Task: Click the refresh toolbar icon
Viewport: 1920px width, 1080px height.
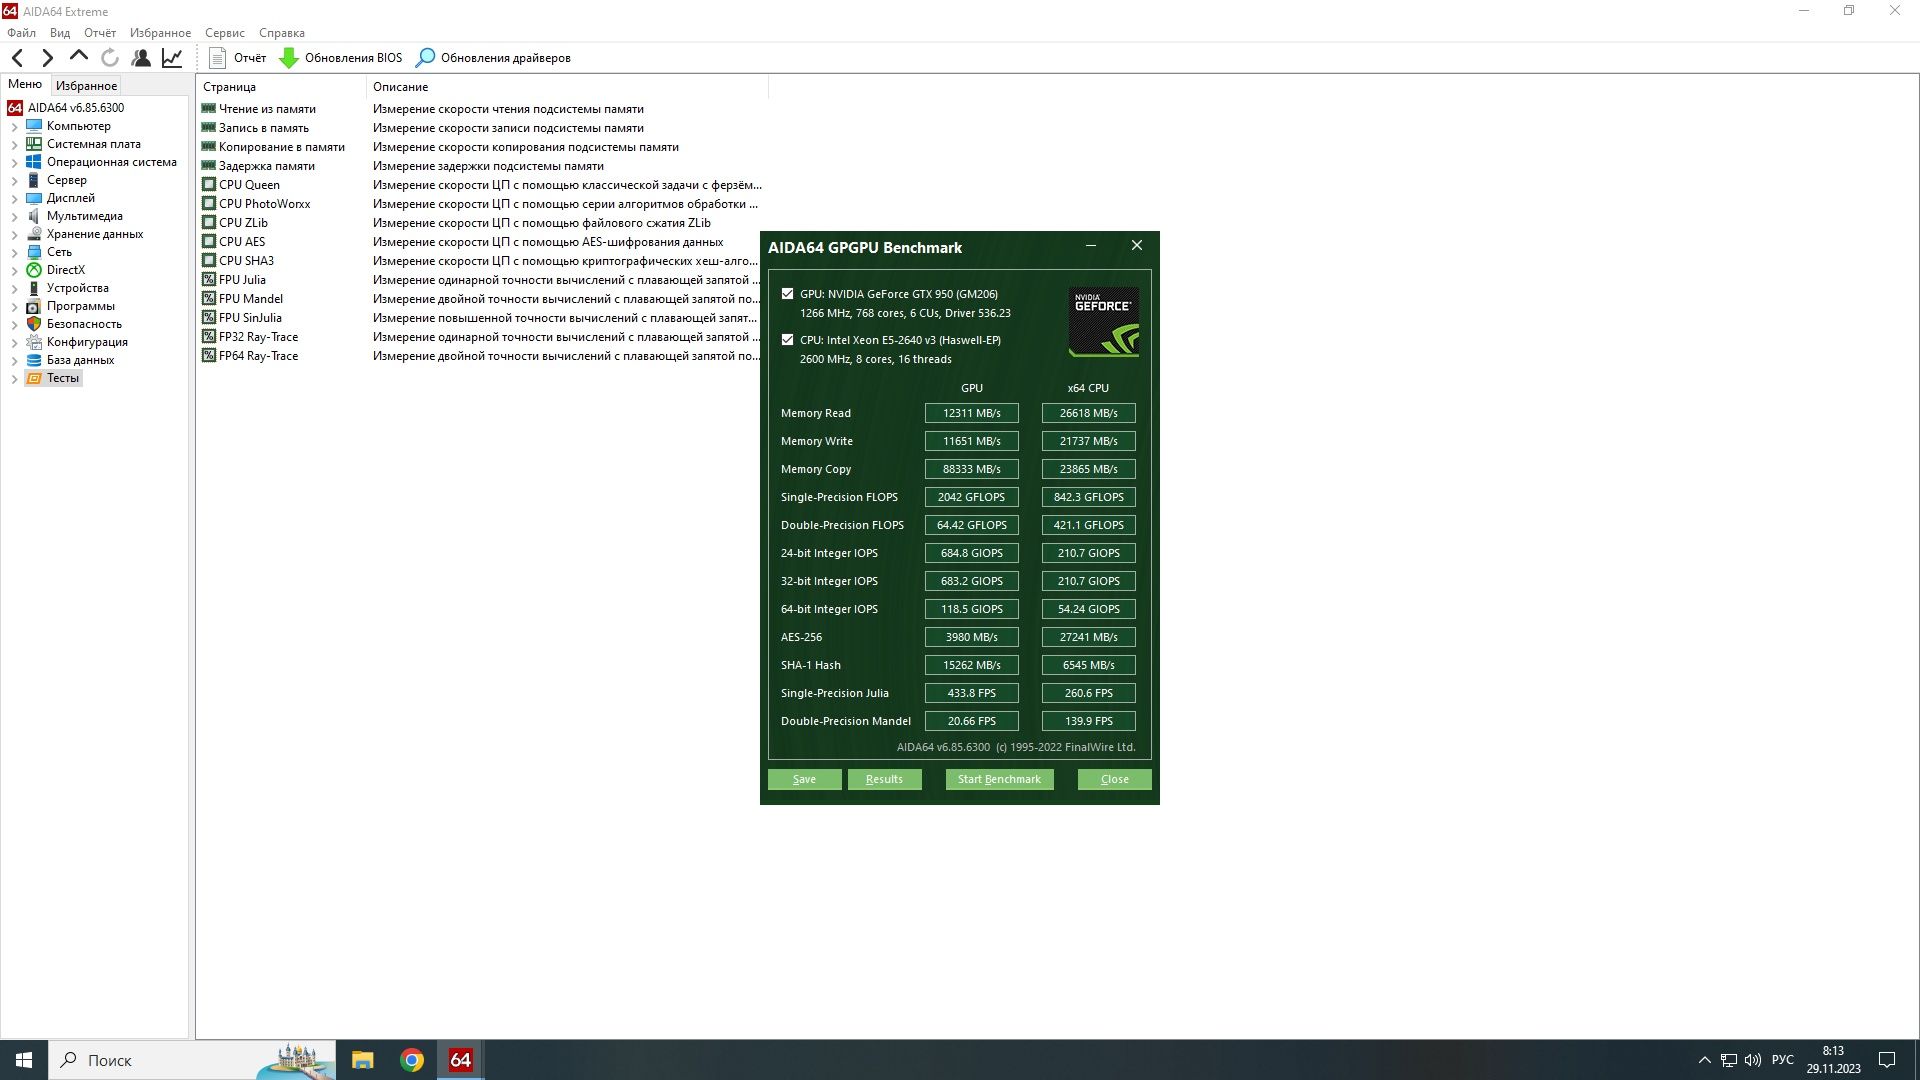Action: click(x=110, y=58)
